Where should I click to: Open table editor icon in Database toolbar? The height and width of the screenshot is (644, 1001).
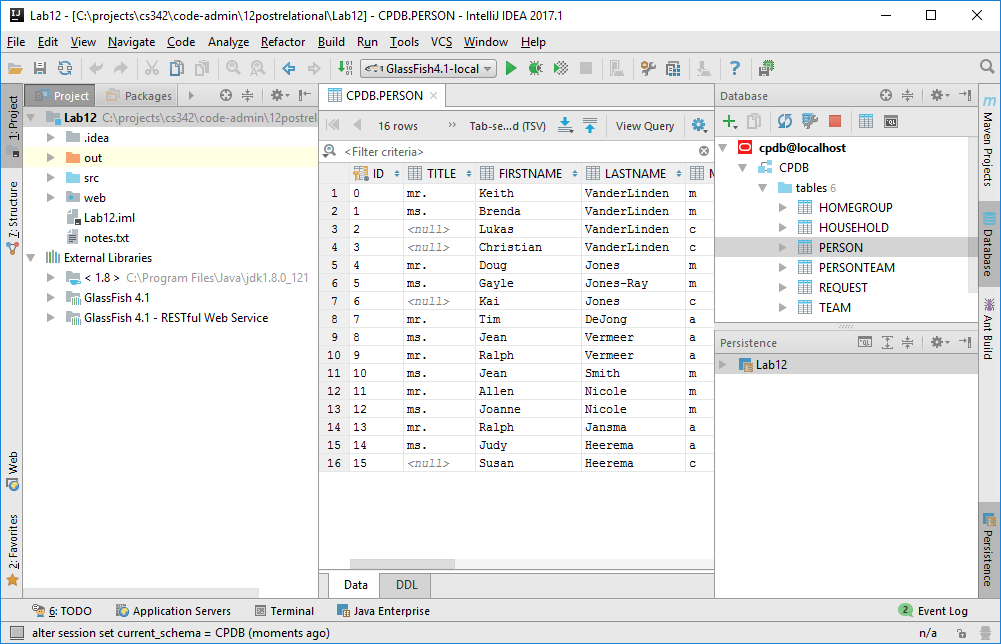click(x=866, y=121)
